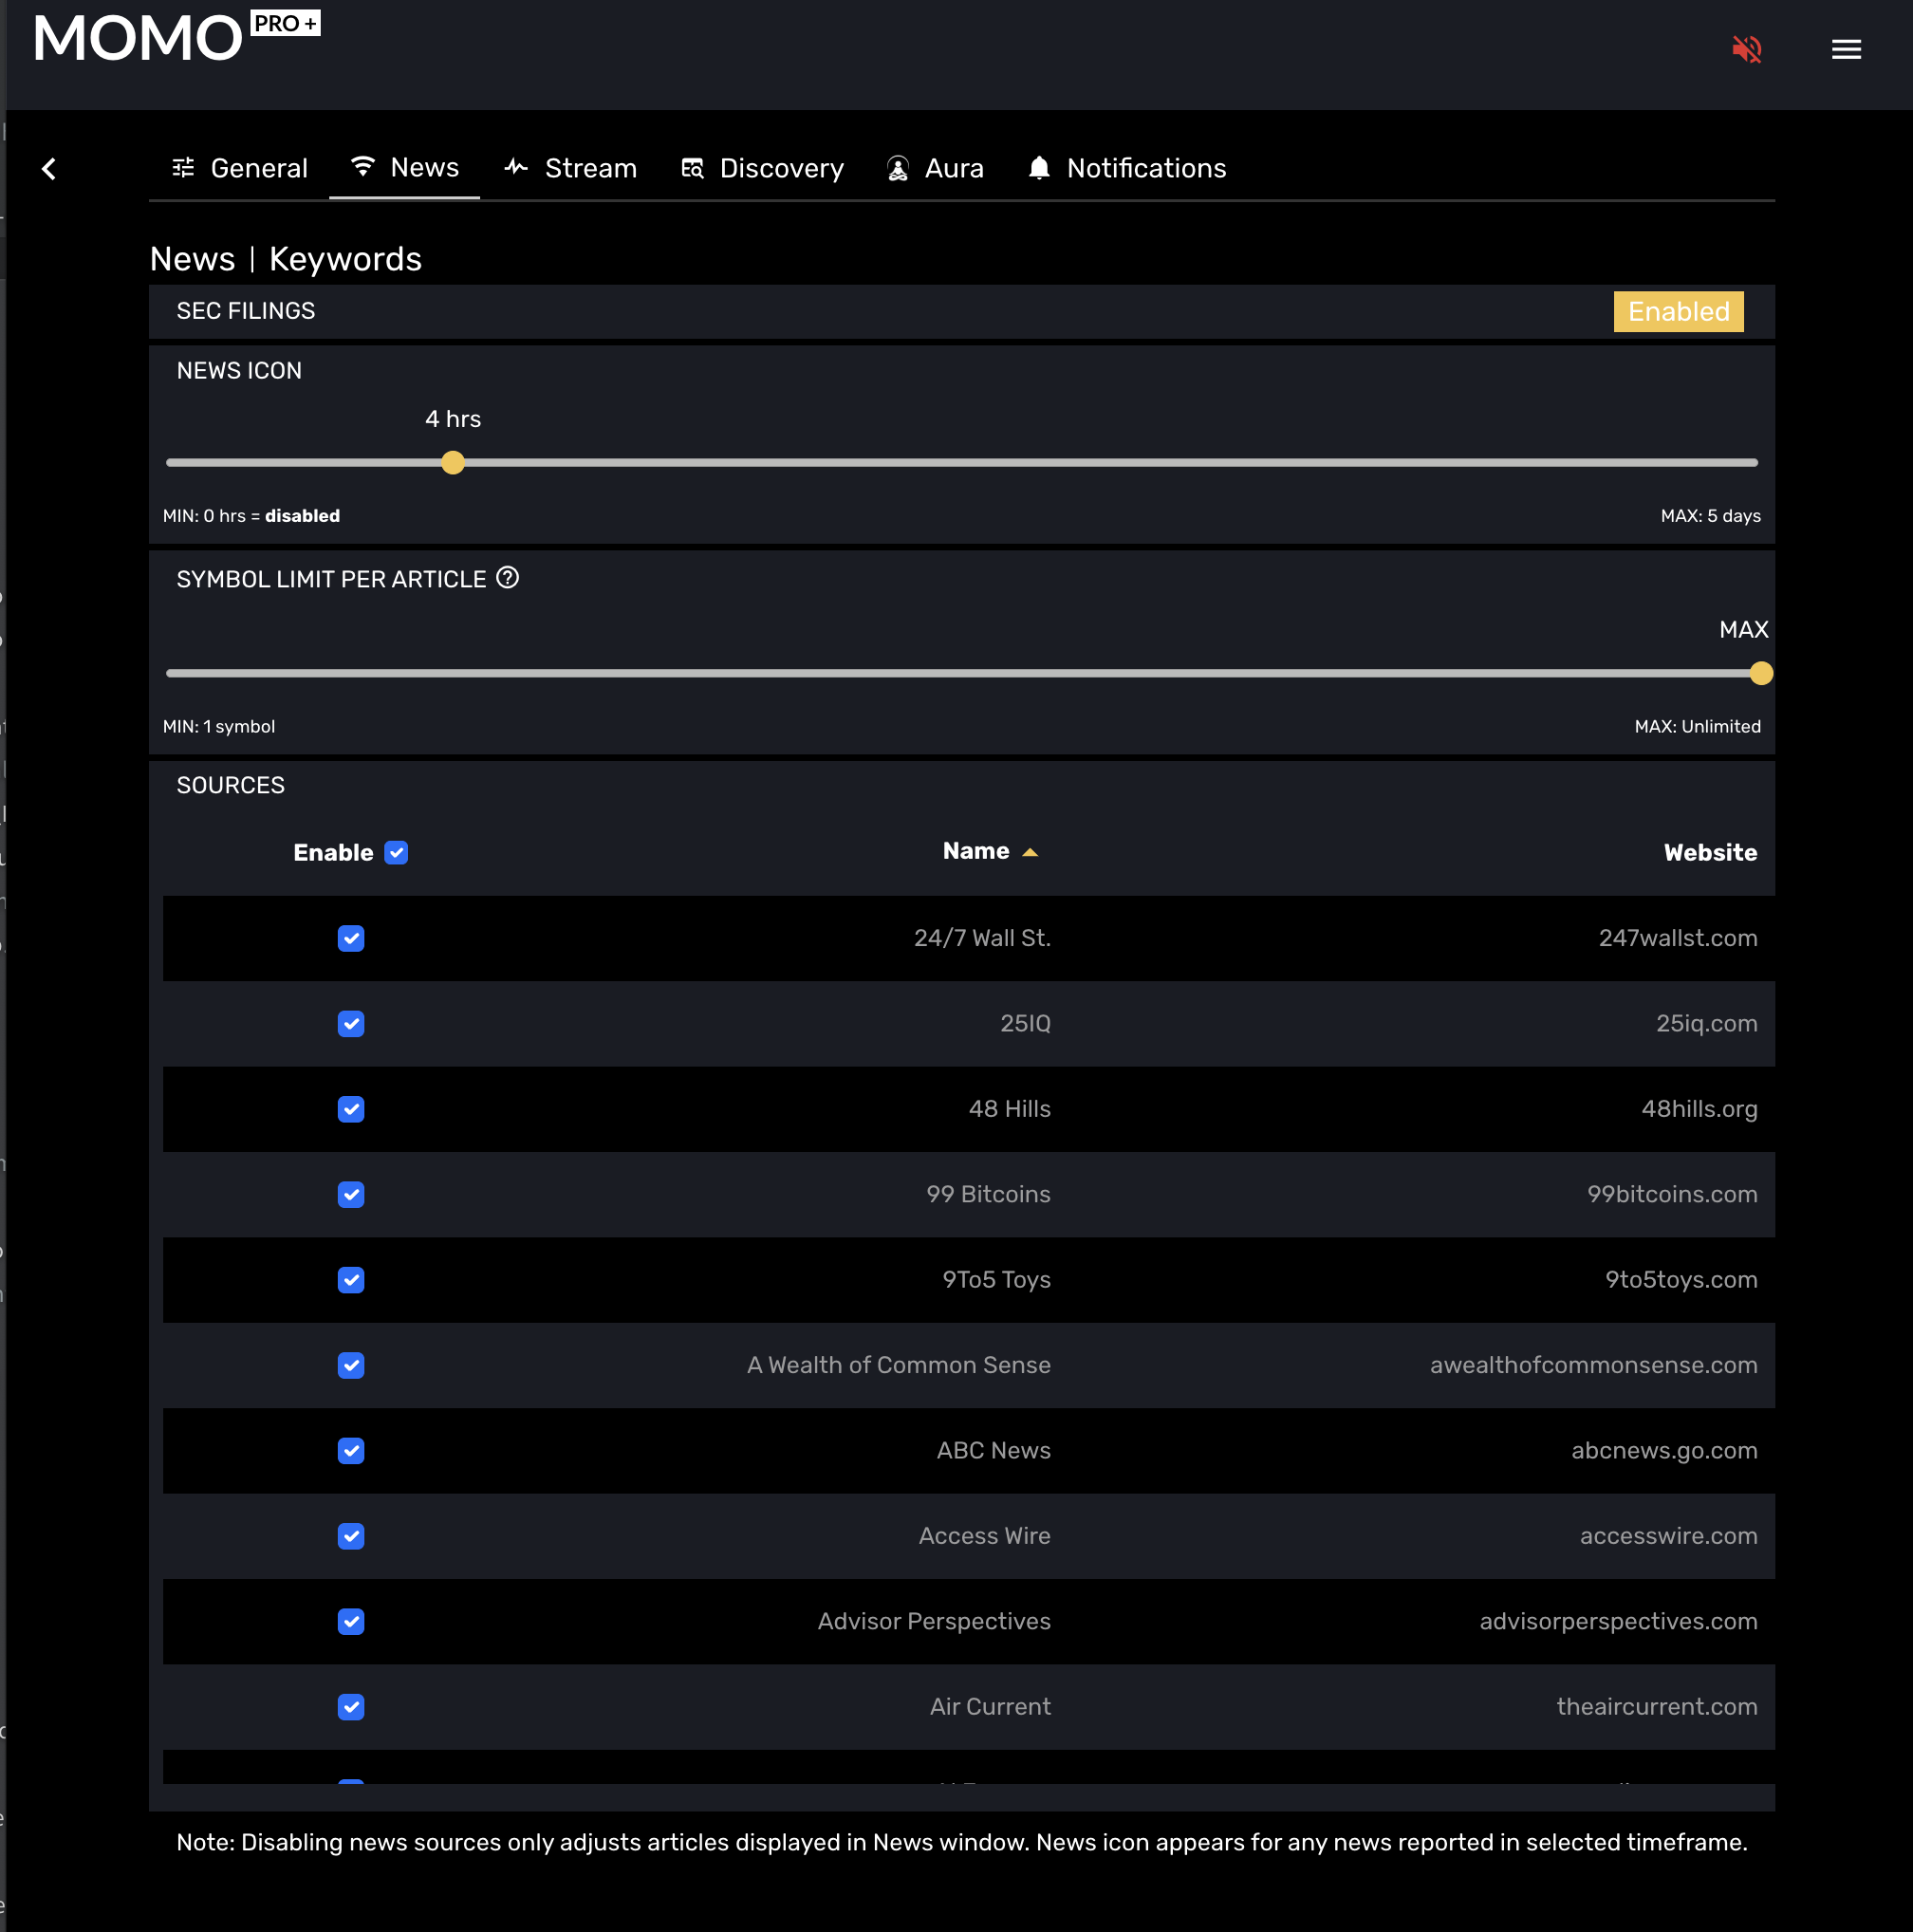Toggle the SEC Filings Enabled button

coord(1677,311)
